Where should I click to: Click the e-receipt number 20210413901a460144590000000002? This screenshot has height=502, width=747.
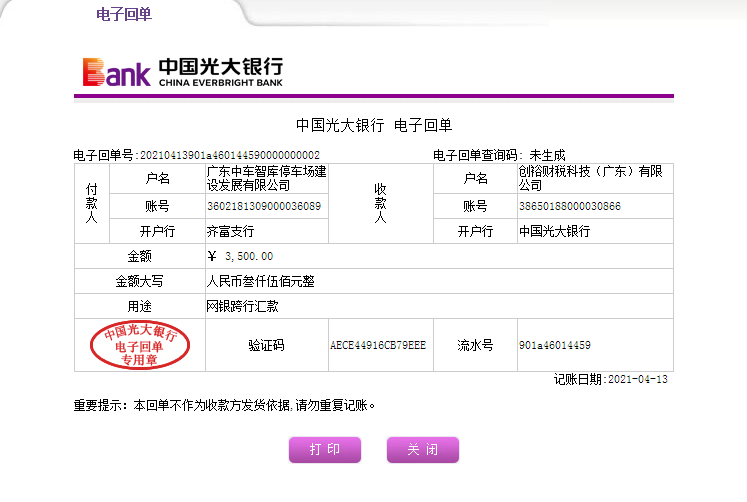230,155
